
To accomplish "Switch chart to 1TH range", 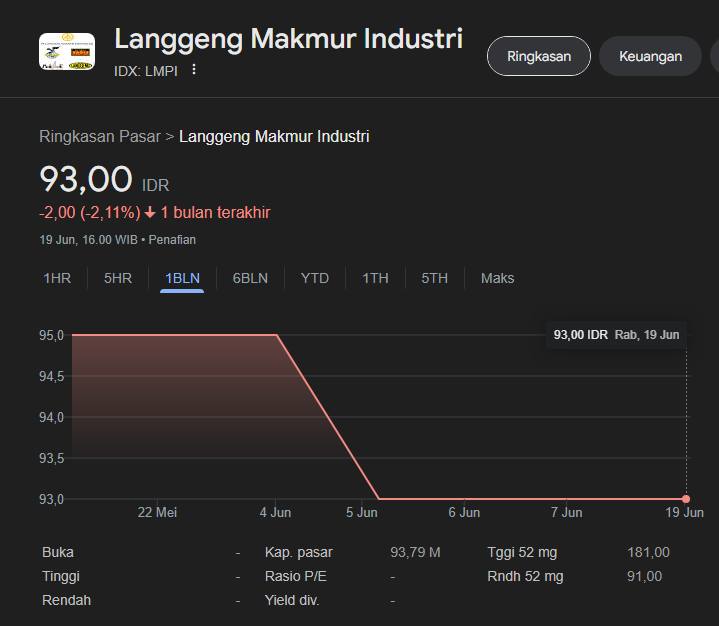I will pyautogui.click(x=375, y=278).
